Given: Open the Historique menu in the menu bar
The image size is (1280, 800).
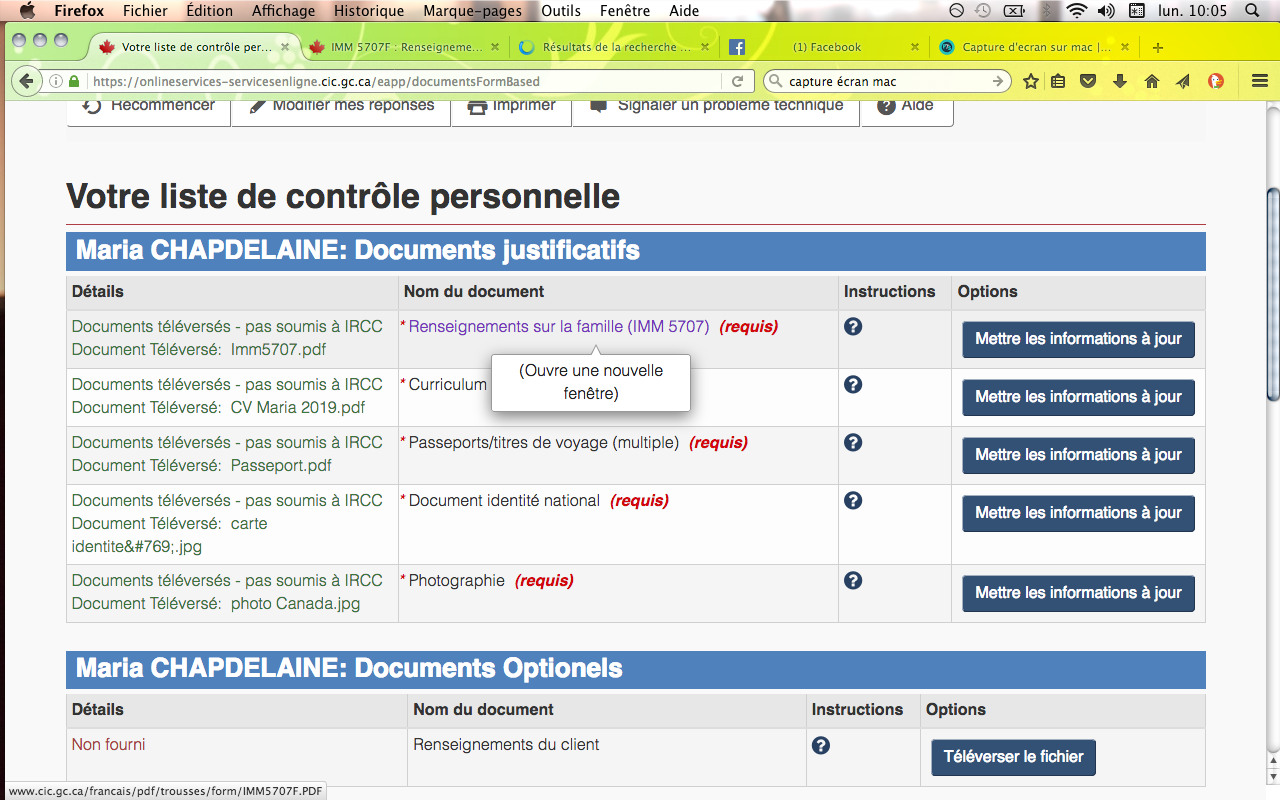Looking at the screenshot, I should pyautogui.click(x=369, y=11).
